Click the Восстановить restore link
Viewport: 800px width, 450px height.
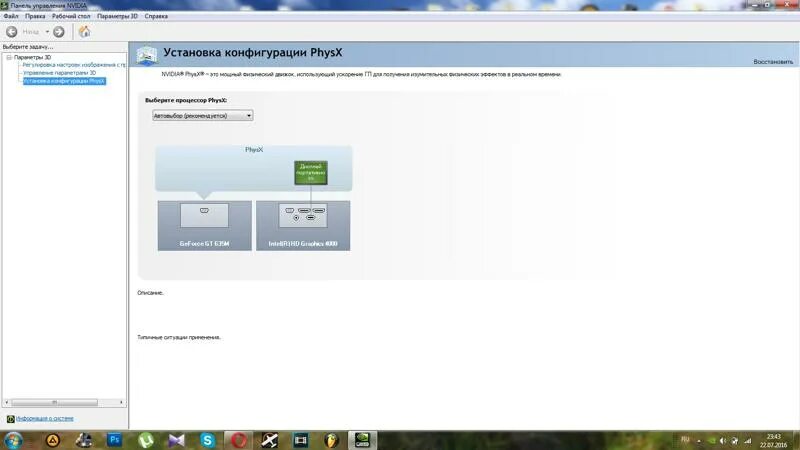coord(773,62)
